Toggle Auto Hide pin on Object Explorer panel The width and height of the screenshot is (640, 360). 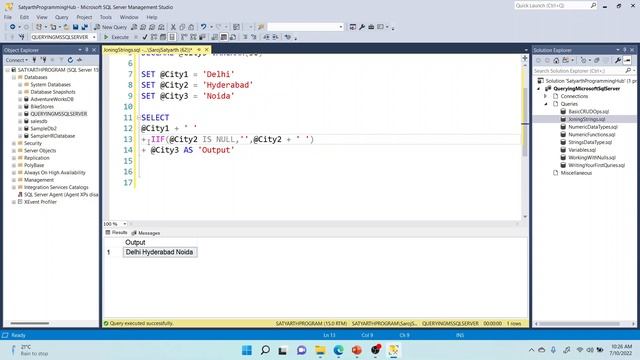pyautogui.click(x=87, y=50)
